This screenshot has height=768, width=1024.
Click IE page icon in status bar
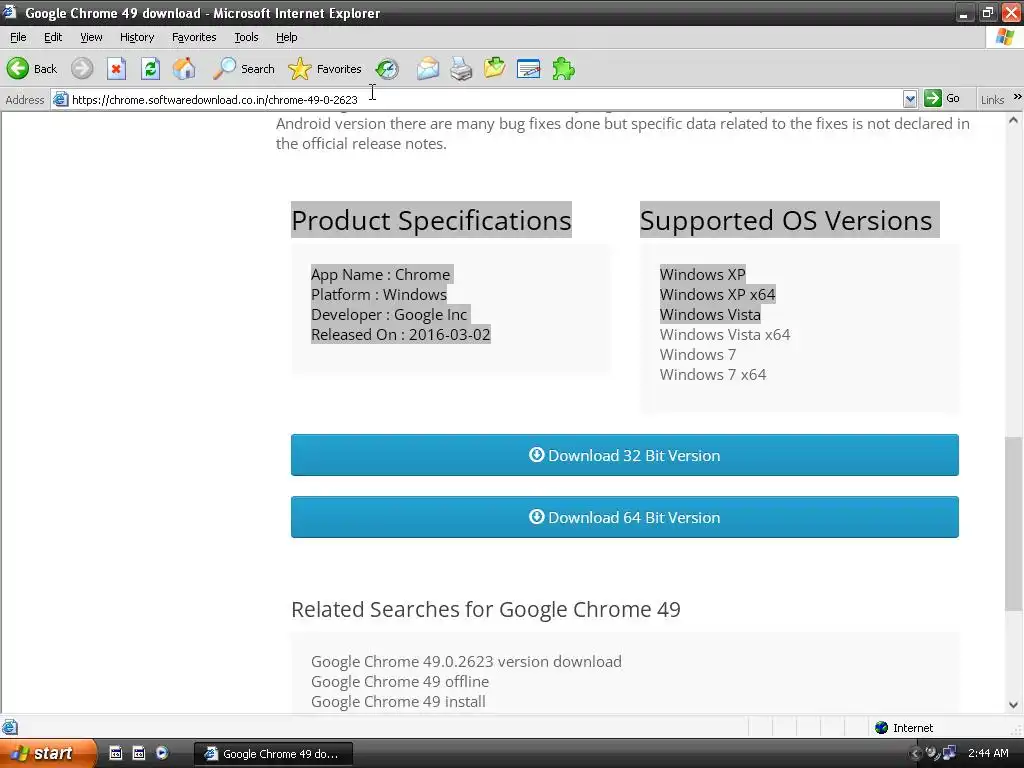(x=10, y=728)
